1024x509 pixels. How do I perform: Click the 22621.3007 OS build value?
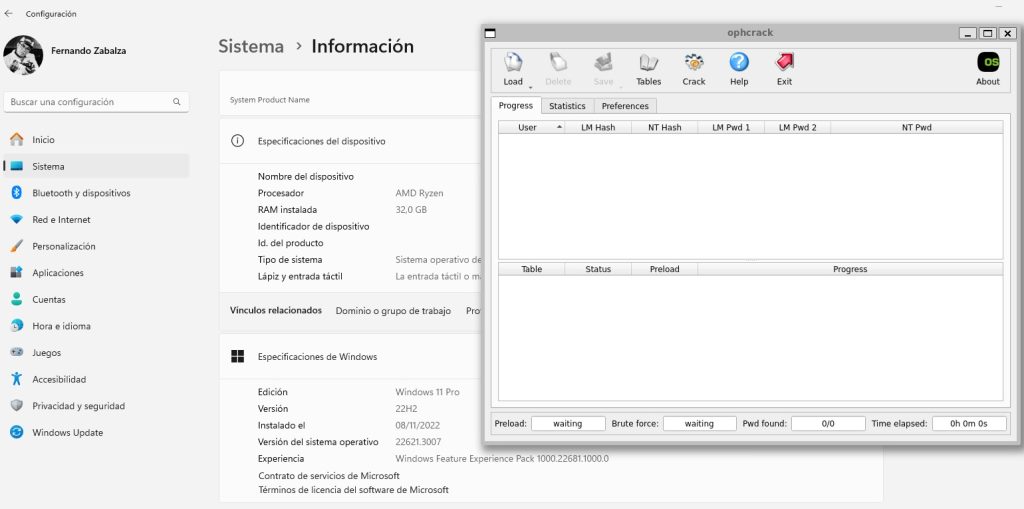(x=418, y=442)
